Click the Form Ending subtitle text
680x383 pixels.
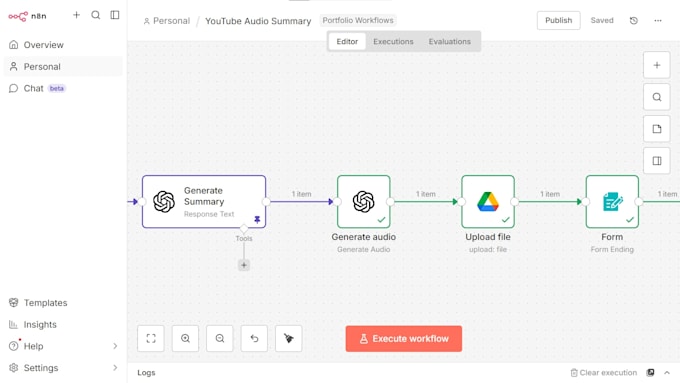click(x=612, y=249)
